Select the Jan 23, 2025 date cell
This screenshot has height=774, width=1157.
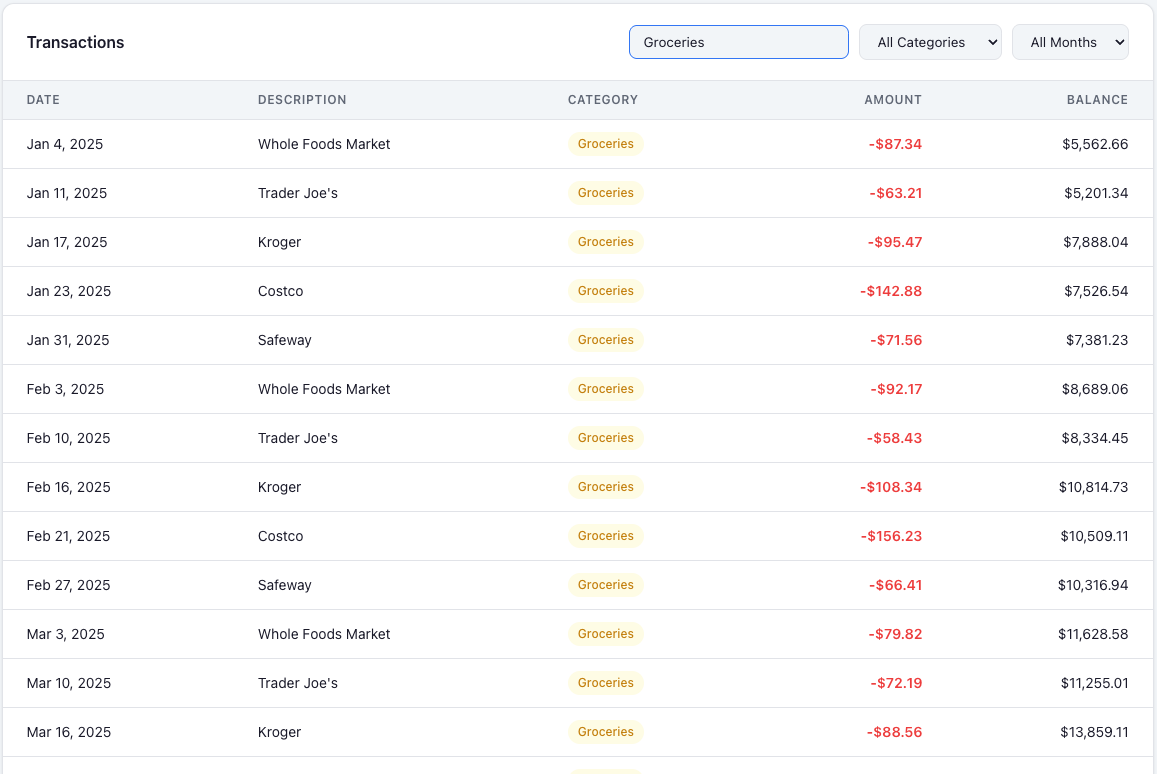(69, 291)
